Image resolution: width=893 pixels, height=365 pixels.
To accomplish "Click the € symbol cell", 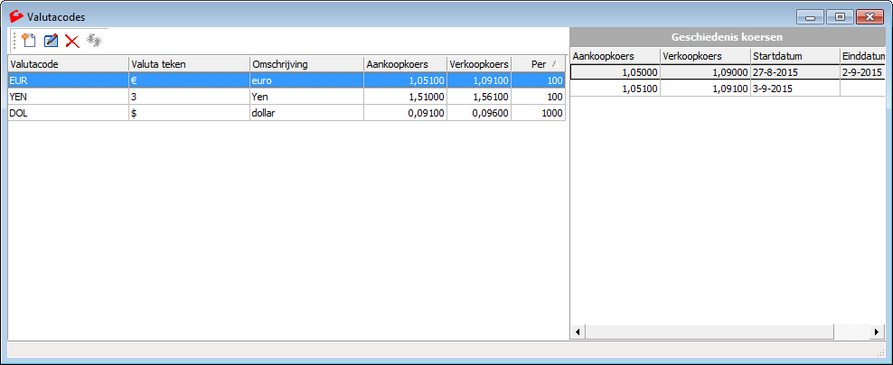I will 189,81.
